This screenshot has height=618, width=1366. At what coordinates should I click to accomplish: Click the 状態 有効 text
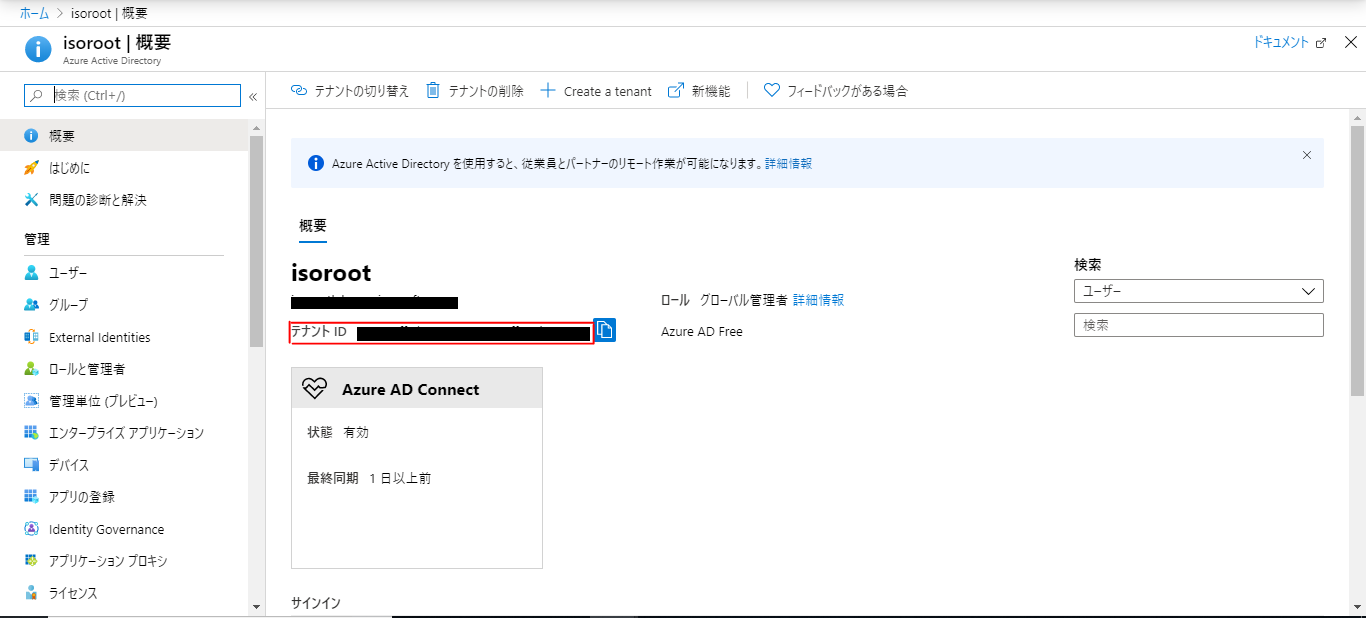(x=338, y=432)
